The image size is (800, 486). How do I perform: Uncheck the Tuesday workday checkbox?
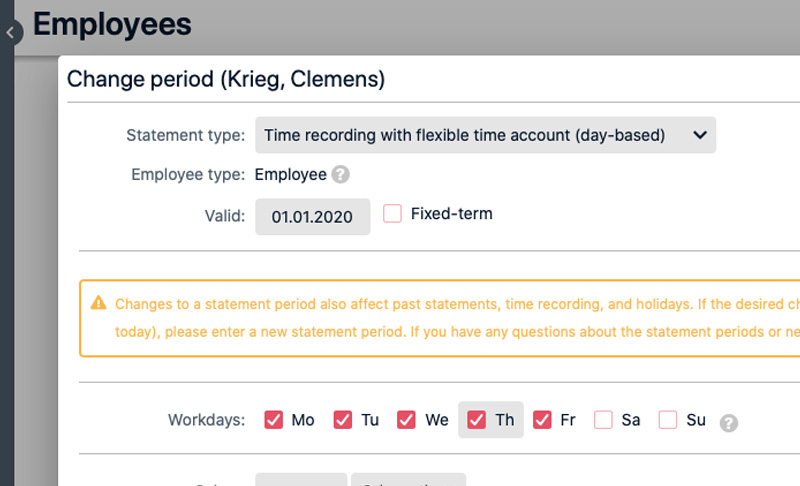click(x=343, y=420)
